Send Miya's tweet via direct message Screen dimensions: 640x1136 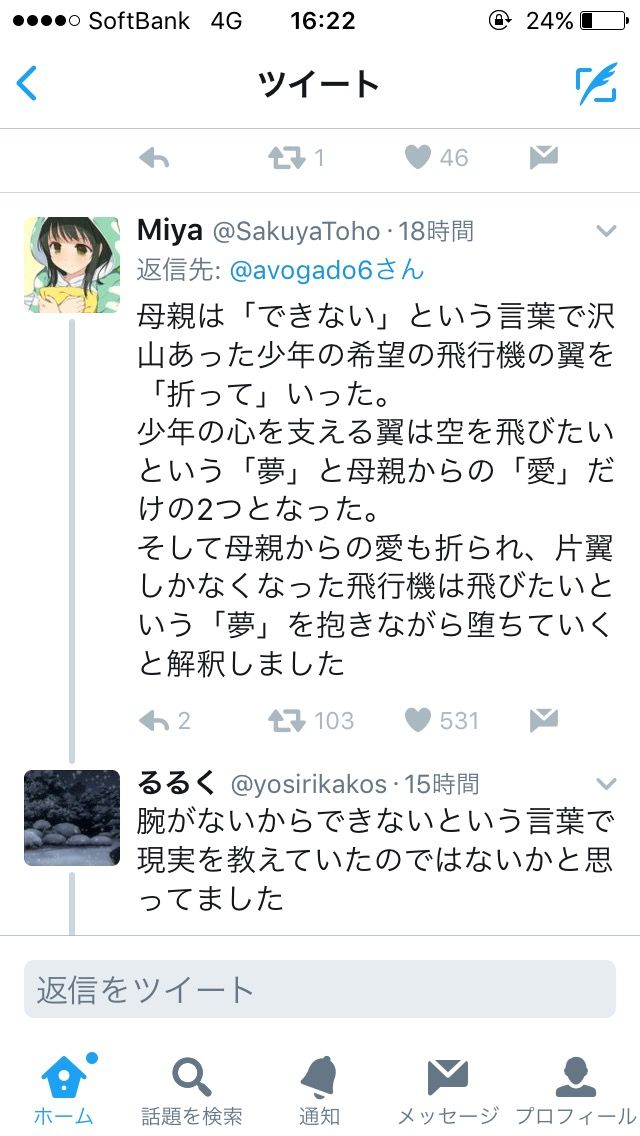[x=544, y=719]
